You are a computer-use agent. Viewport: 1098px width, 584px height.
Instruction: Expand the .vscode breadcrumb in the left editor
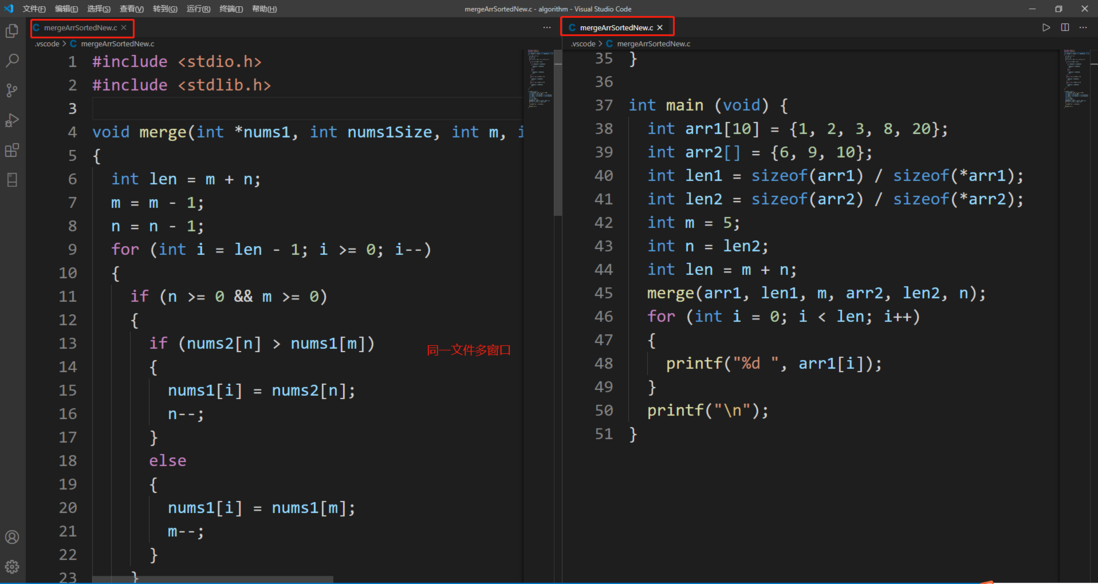(47, 43)
